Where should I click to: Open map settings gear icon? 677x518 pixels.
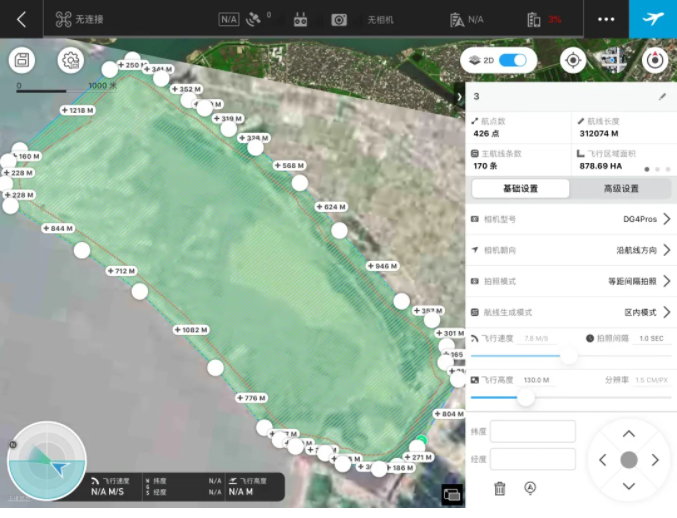pos(70,60)
